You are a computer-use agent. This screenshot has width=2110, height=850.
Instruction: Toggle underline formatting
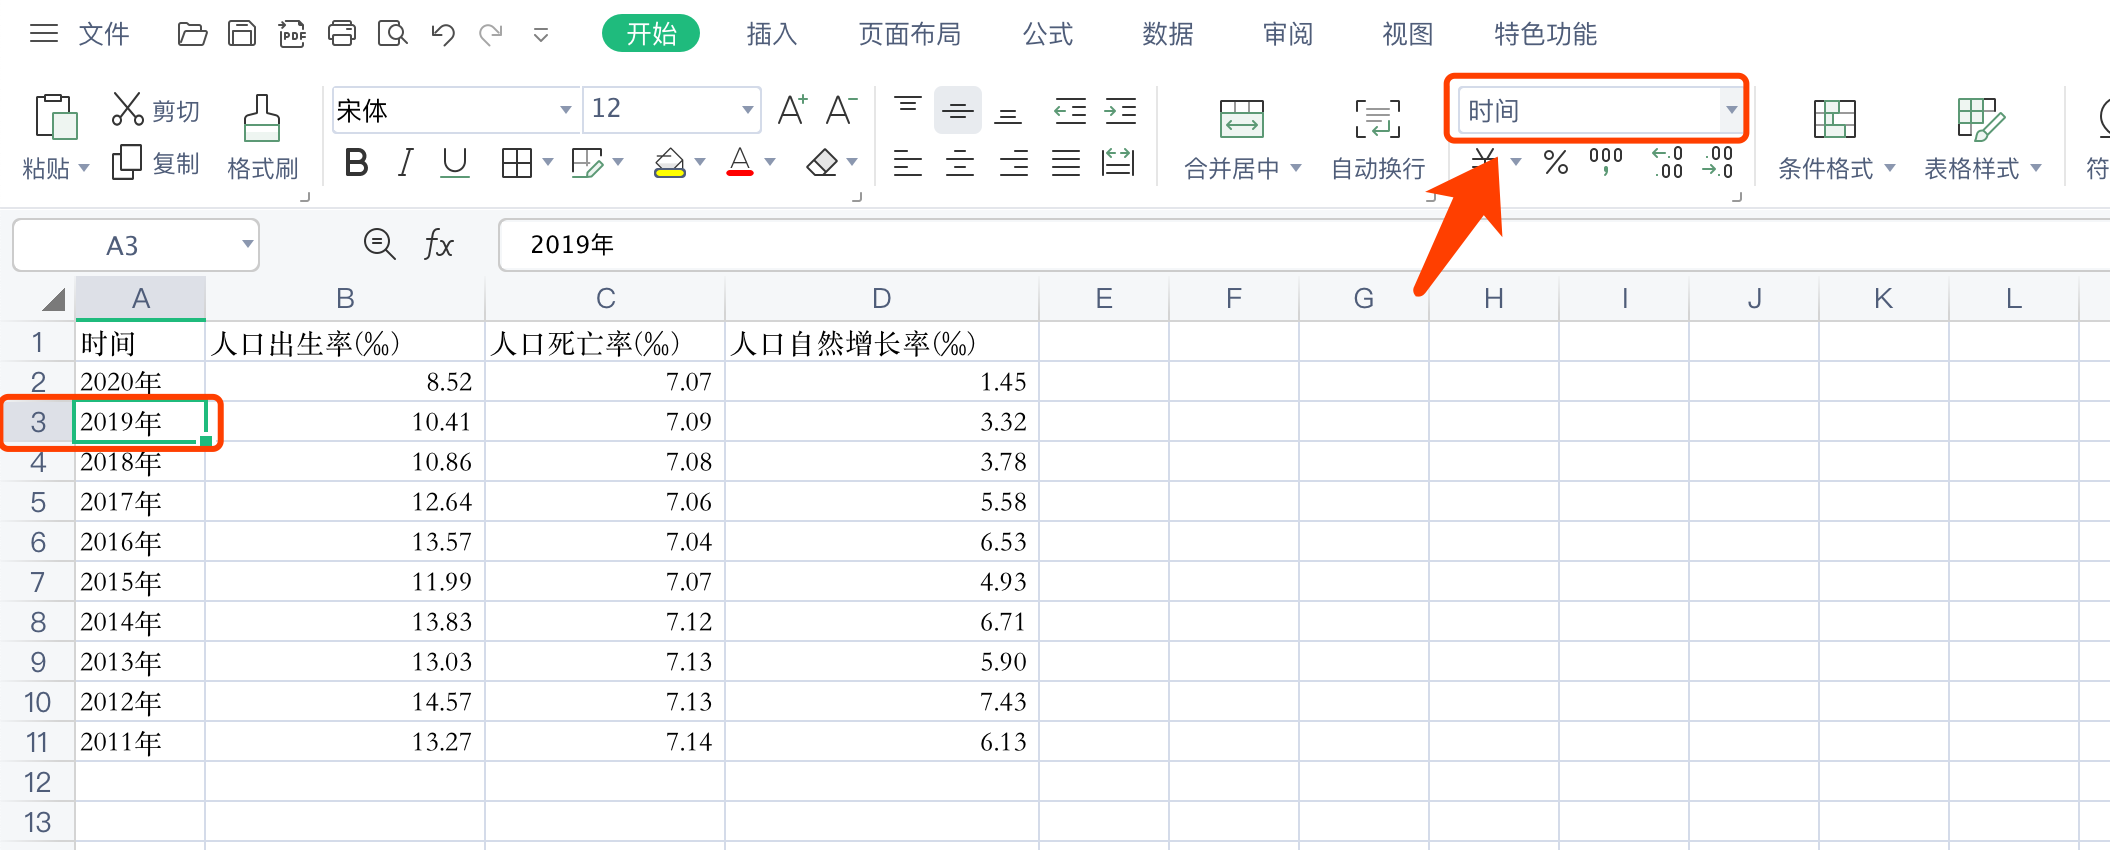coord(455,162)
